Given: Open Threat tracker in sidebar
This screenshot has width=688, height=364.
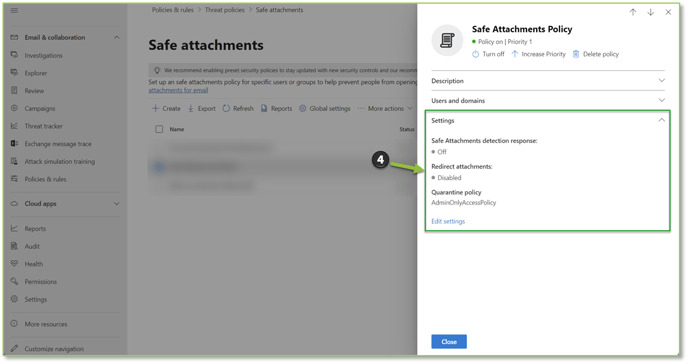Looking at the screenshot, I should click(43, 126).
